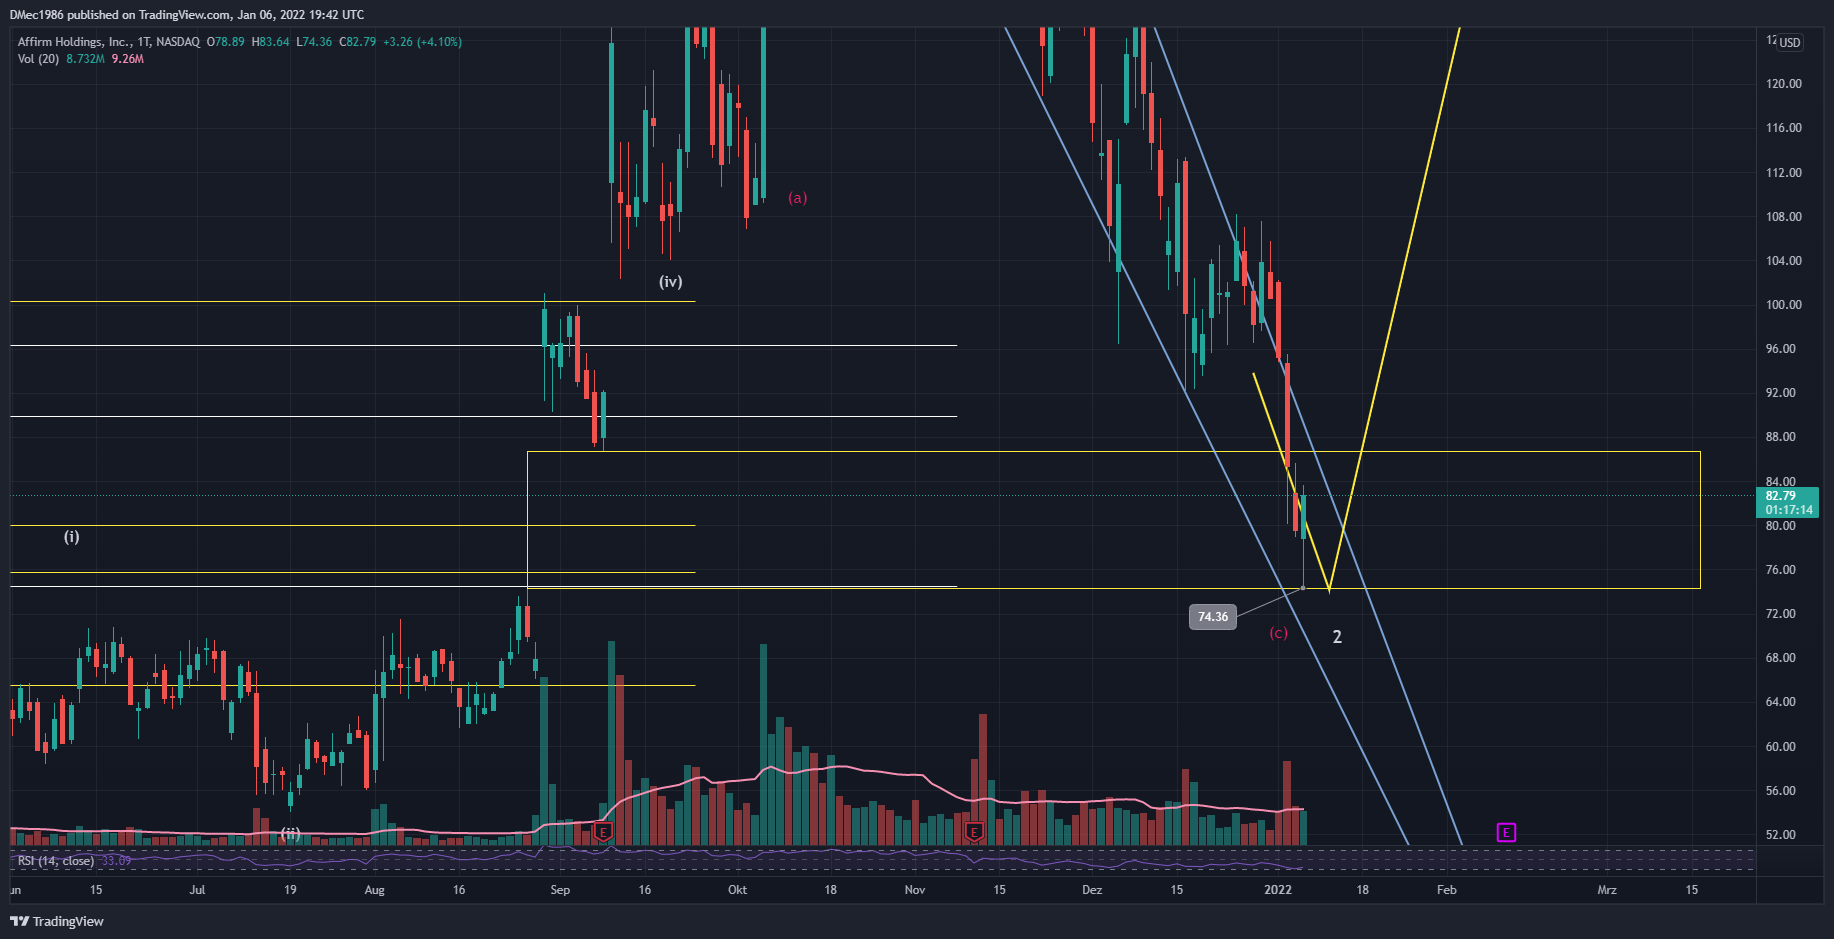Click the Dez label on the time axis
The image size is (1834, 939).
pos(1092,890)
